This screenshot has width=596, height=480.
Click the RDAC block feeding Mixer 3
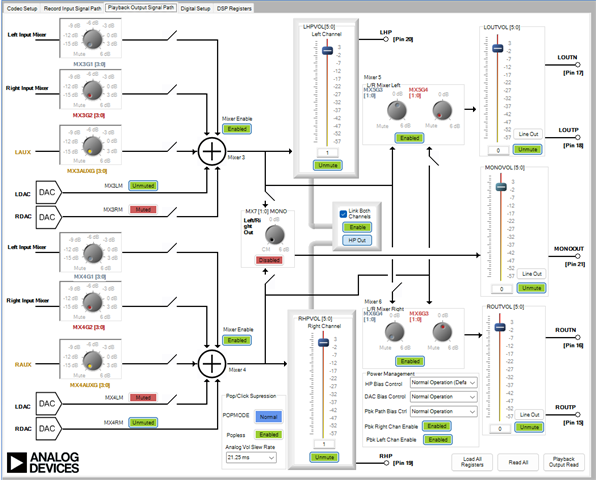coord(48,217)
